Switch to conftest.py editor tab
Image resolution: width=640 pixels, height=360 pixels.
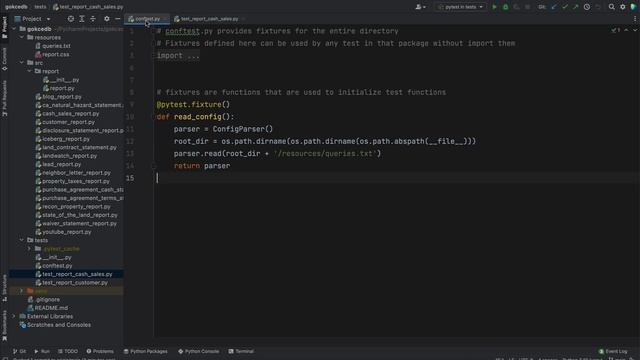[147, 19]
